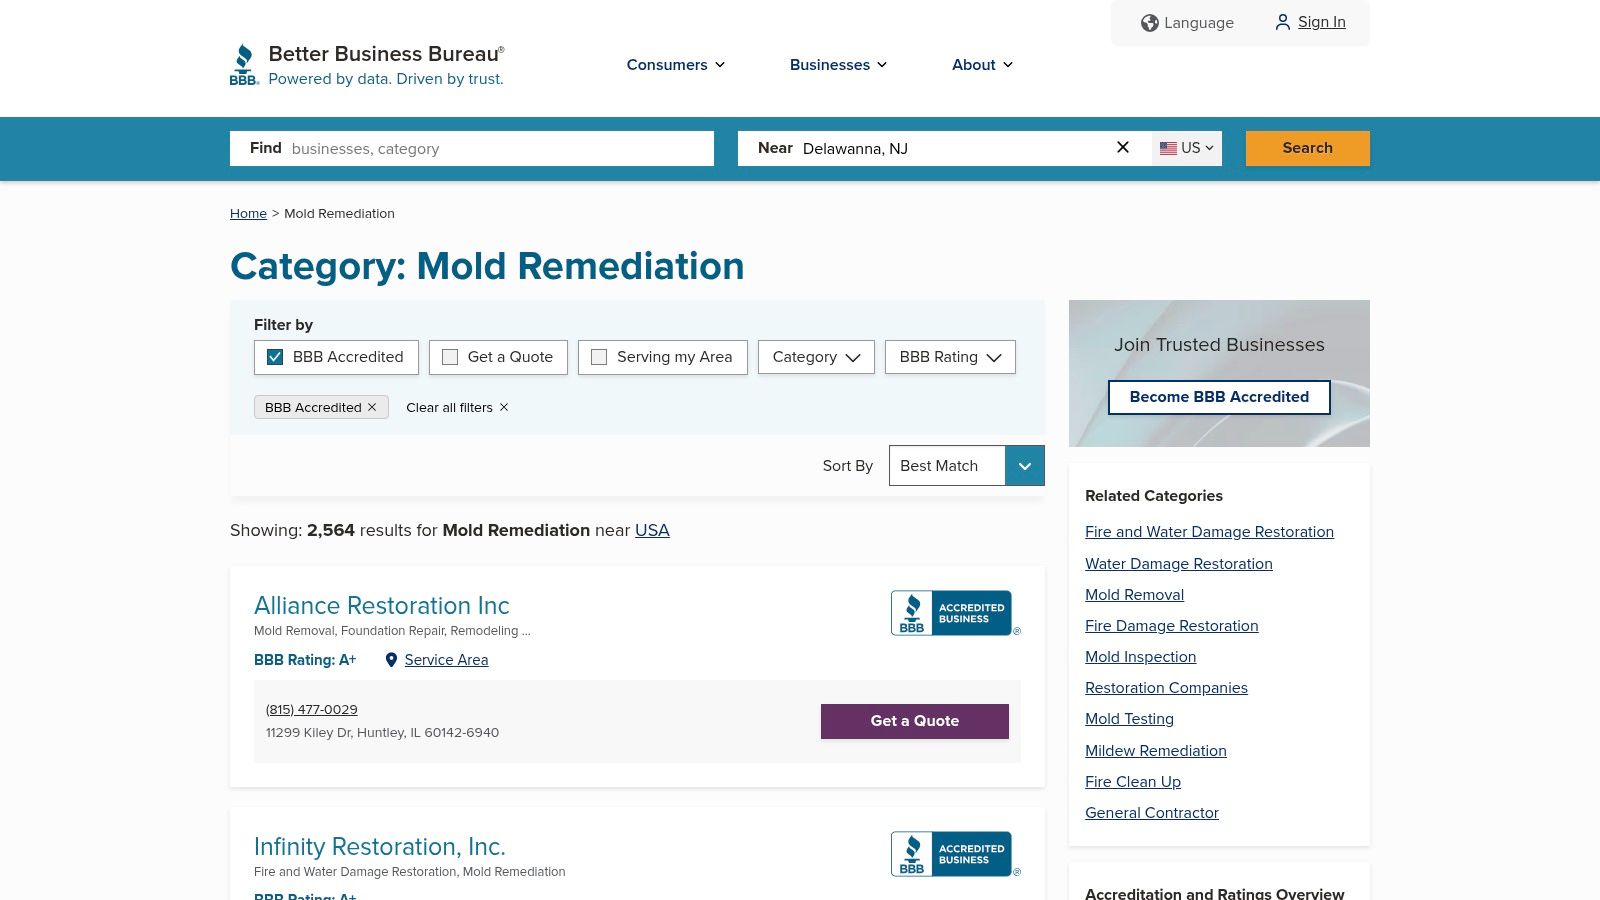This screenshot has width=1600, height=900.
Task: Check the Serving my Area filter
Action: pyautogui.click(x=599, y=357)
